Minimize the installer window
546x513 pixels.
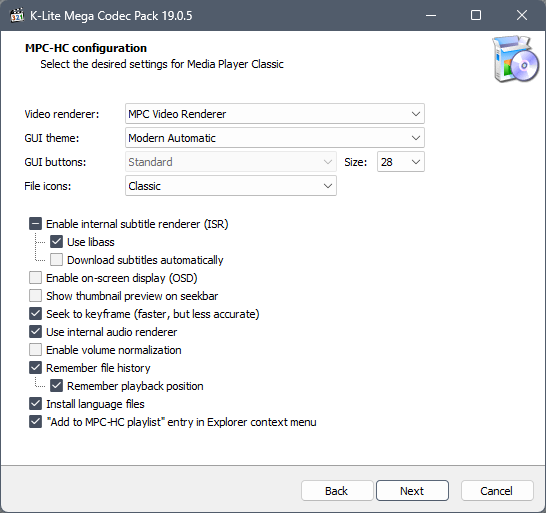click(431, 16)
